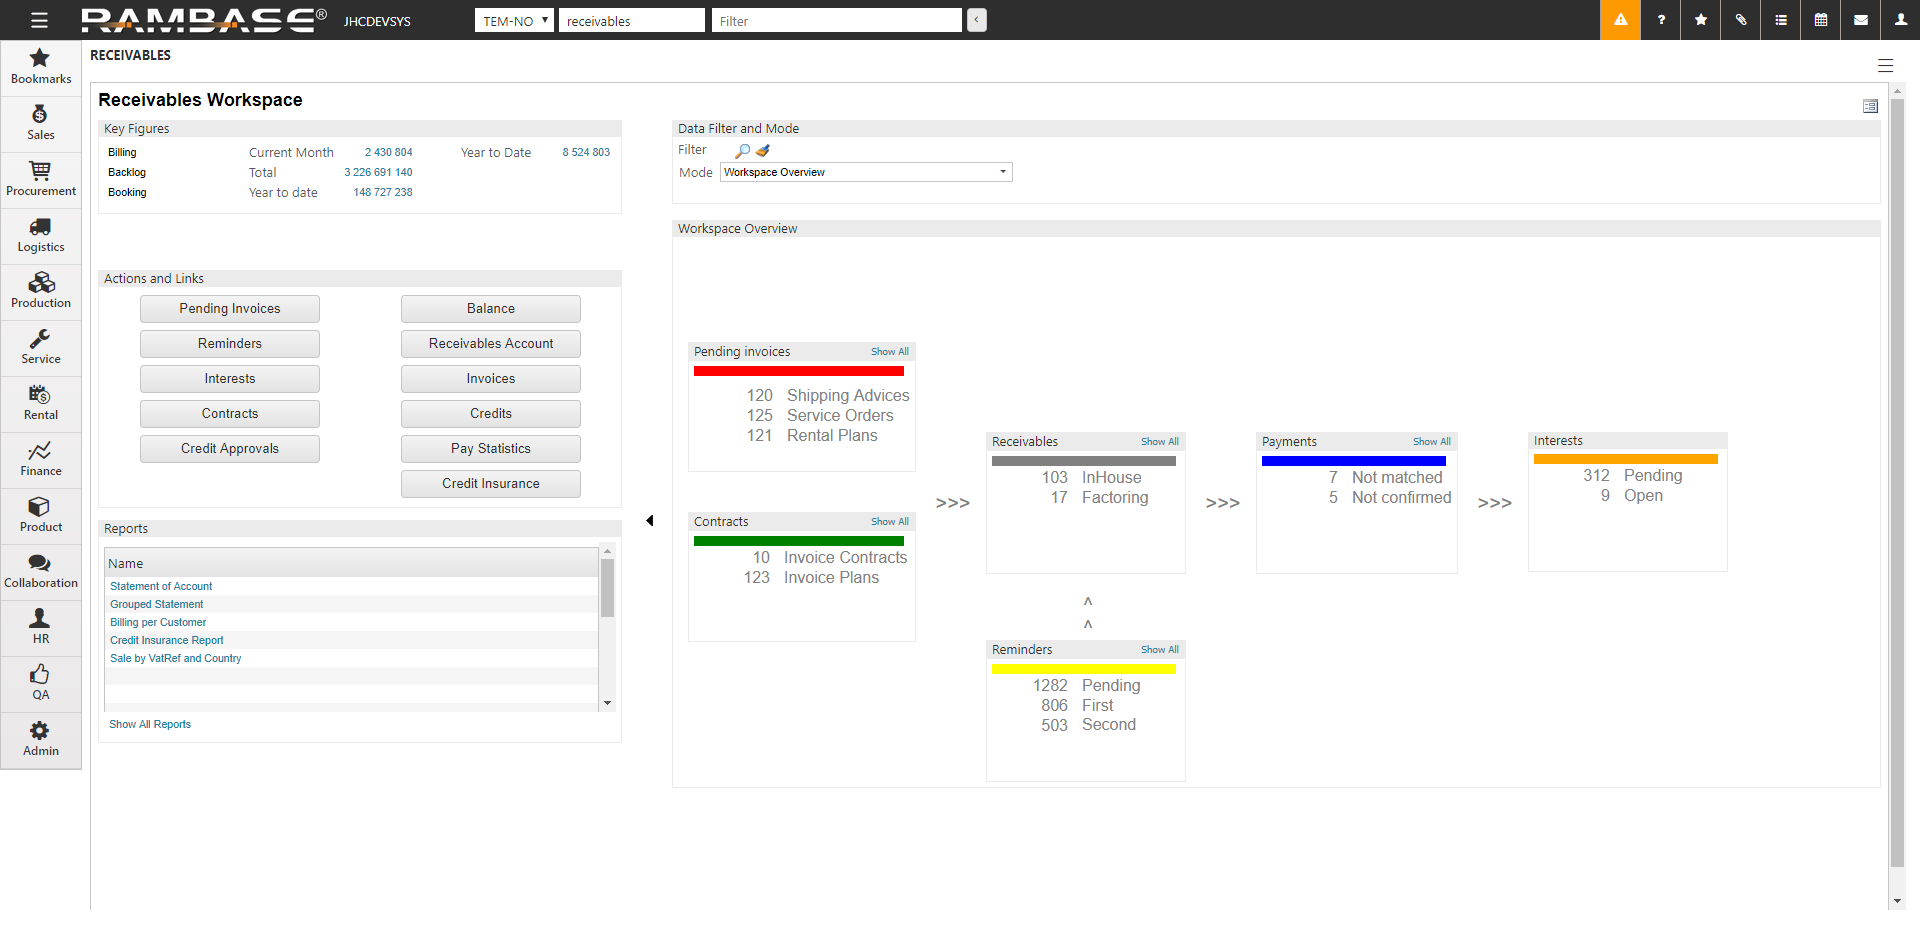
Task: Click the top bar Filter input field
Action: point(836,21)
